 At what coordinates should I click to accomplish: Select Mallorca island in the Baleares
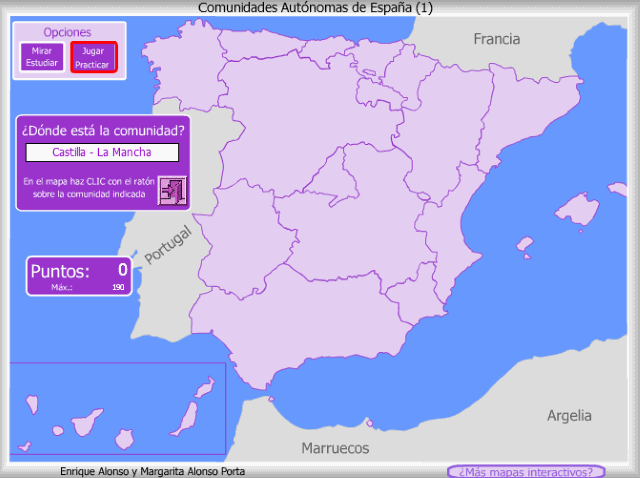pos(578,209)
